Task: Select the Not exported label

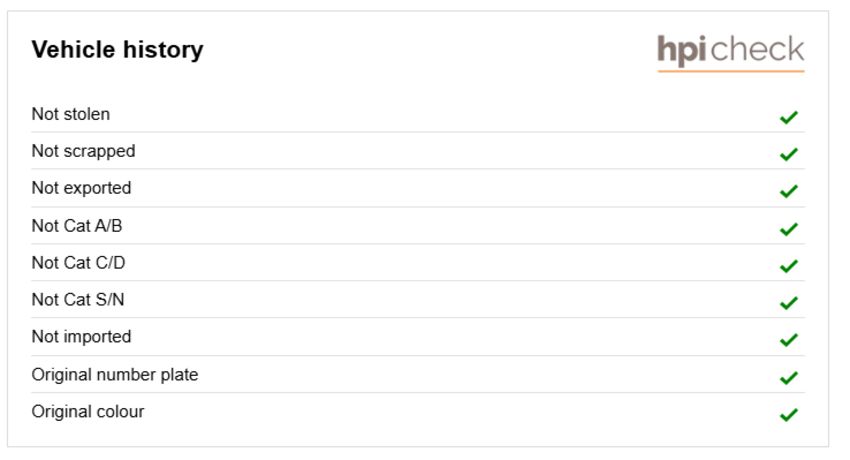Action: coord(81,189)
